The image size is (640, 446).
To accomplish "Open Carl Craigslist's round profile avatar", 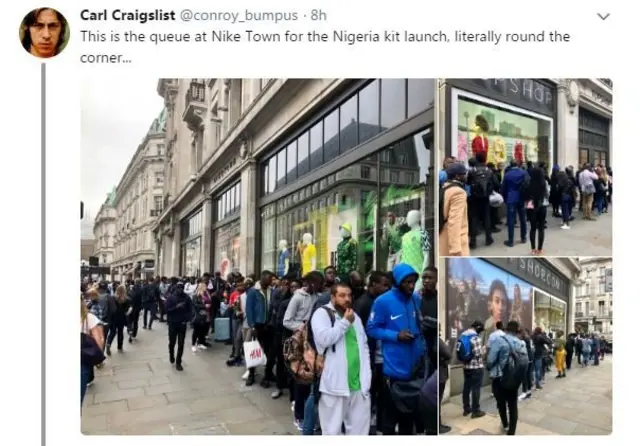I will coord(44,33).
